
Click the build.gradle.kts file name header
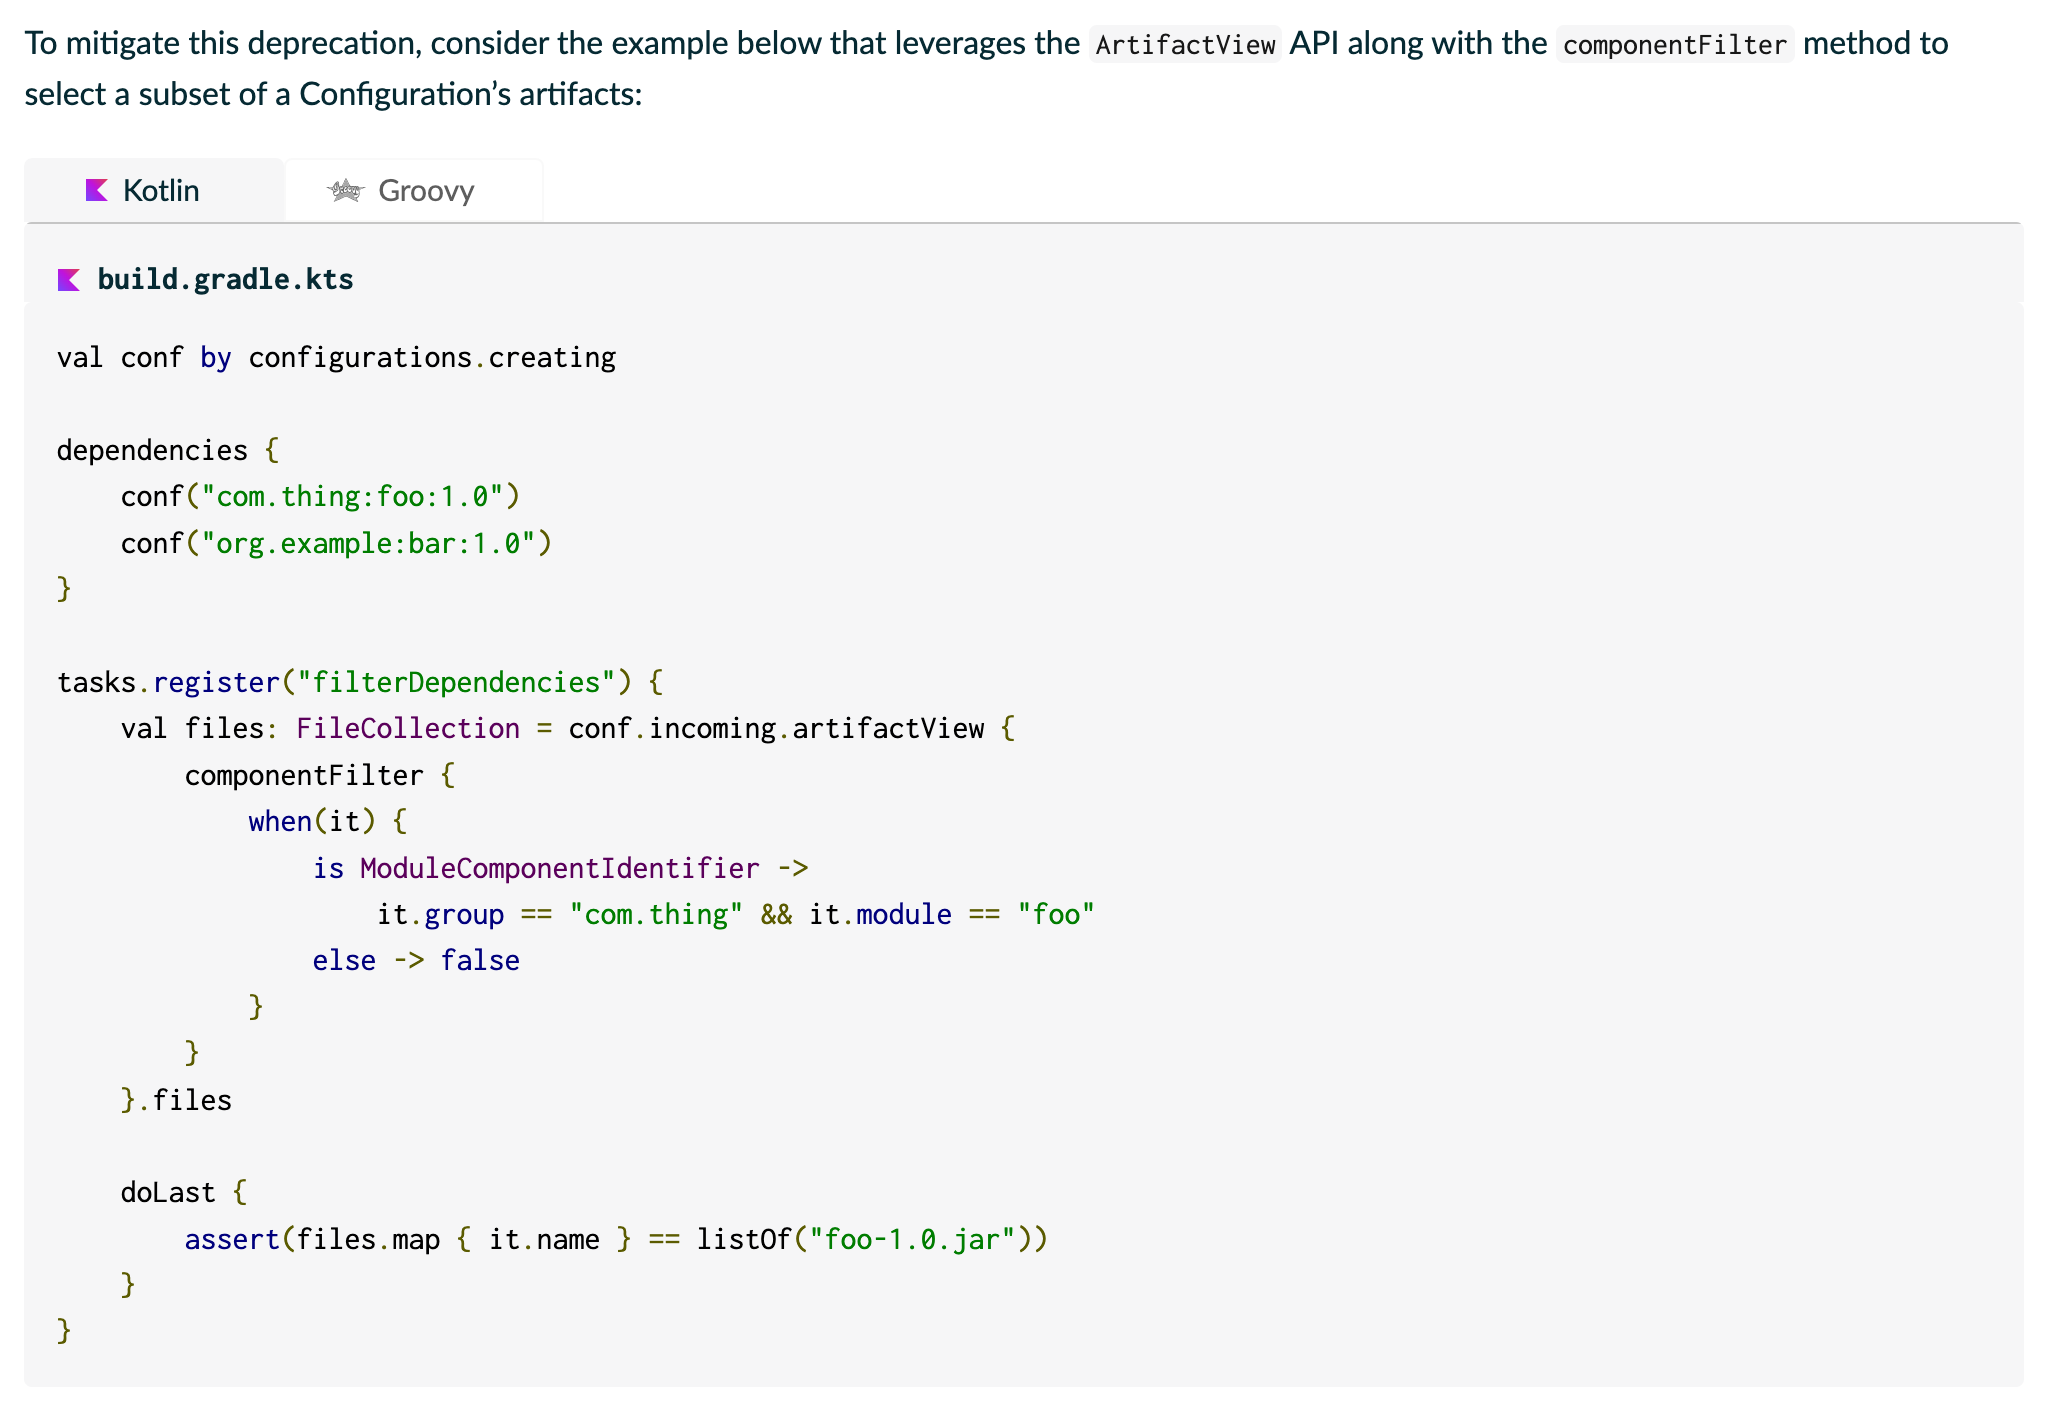click(225, 280)
